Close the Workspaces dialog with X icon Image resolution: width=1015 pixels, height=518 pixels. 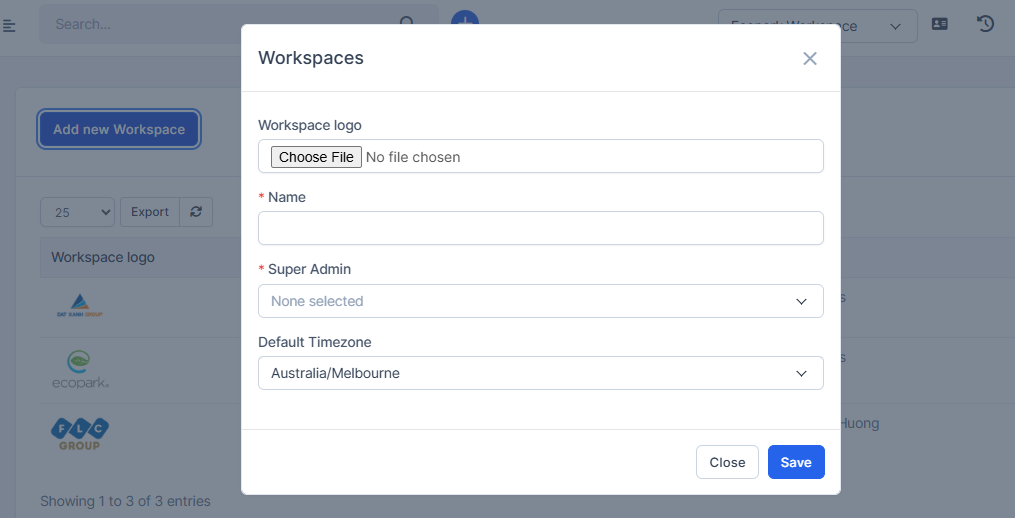[810, 58]
